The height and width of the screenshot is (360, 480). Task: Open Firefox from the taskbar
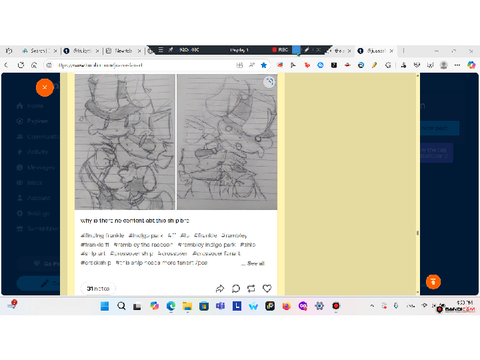(286, 306)
